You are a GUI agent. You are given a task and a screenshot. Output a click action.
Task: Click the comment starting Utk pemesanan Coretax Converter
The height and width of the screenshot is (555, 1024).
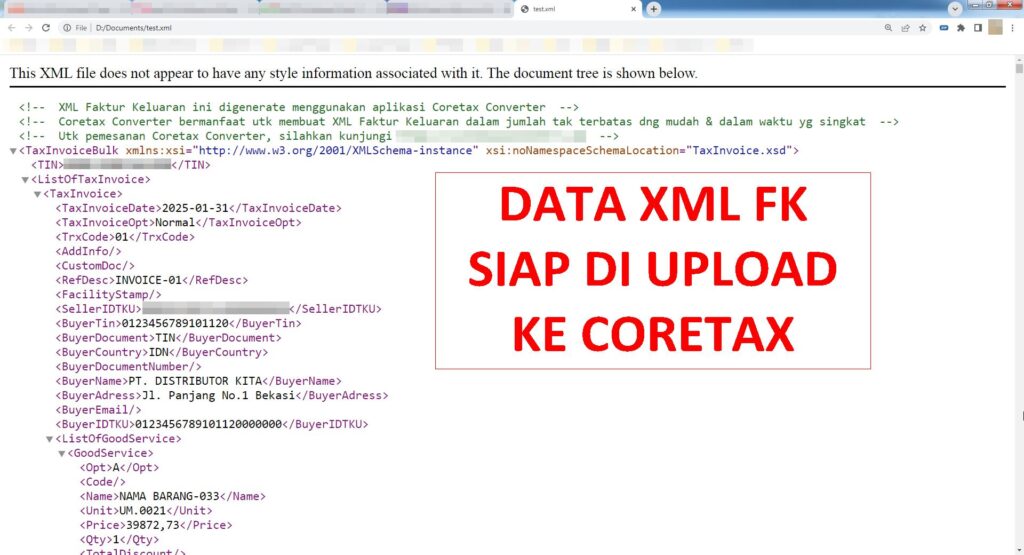[319, 136]
